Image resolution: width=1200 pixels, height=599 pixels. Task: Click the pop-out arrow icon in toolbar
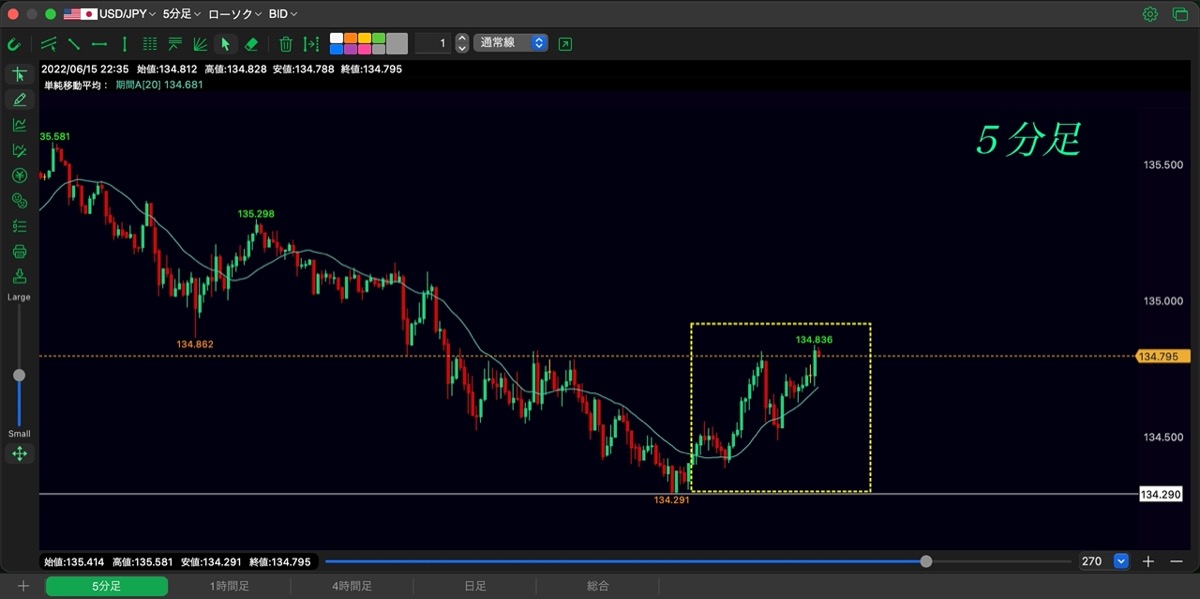[x=566, y=44]
